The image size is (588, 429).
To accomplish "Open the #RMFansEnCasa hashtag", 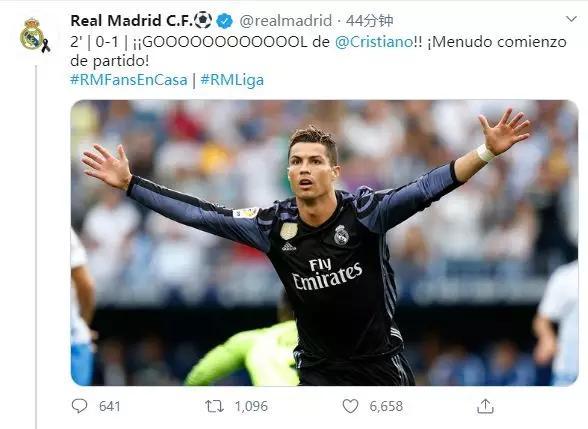I will click(x=129, y=80).
